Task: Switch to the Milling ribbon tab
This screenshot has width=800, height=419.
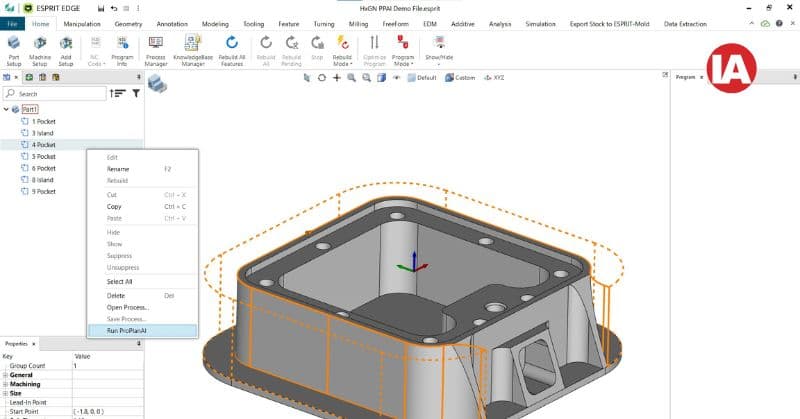Action: [x=358, y=24]
